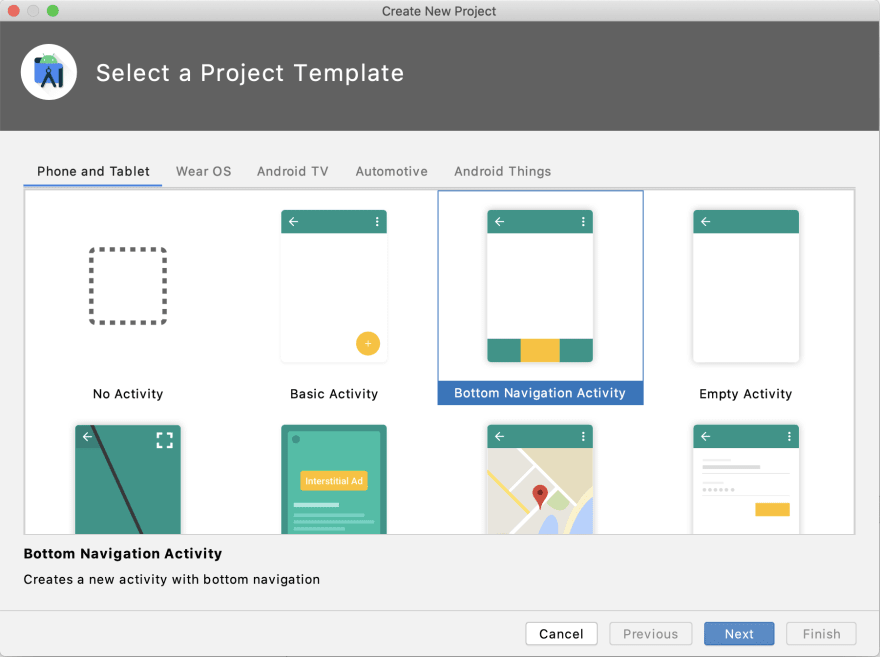Switch to the Wear OS tab

tap(204, 172)
